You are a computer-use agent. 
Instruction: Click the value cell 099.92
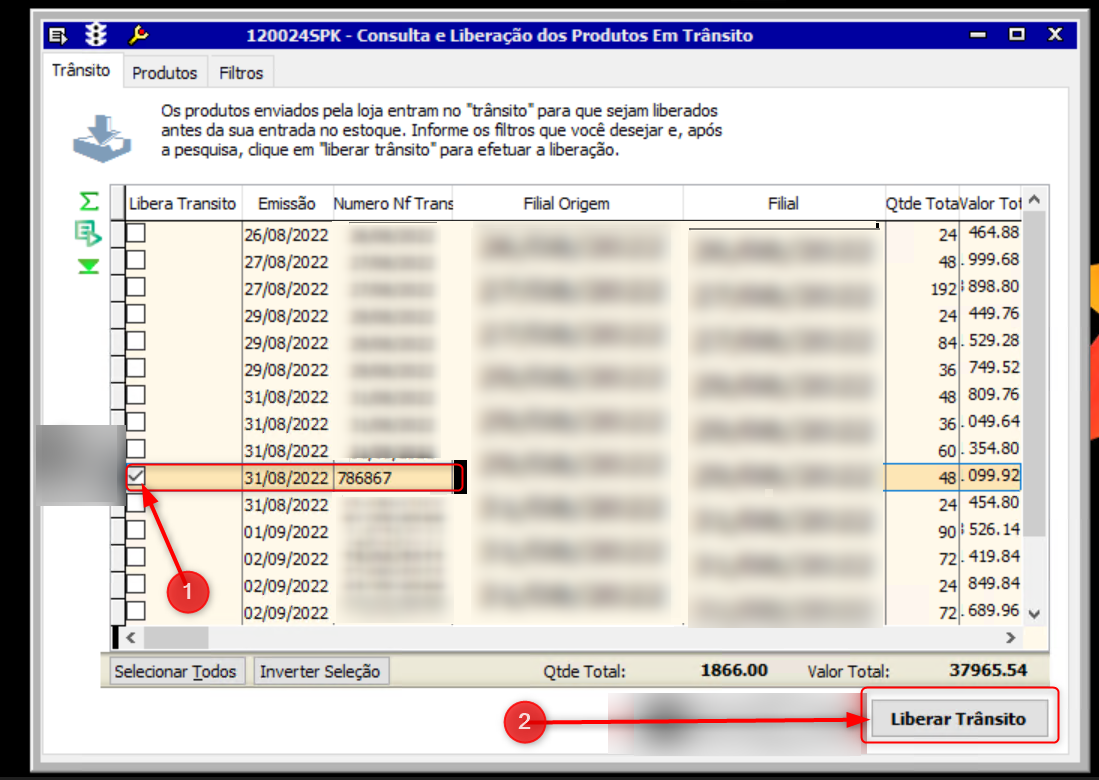coord(990,477)
